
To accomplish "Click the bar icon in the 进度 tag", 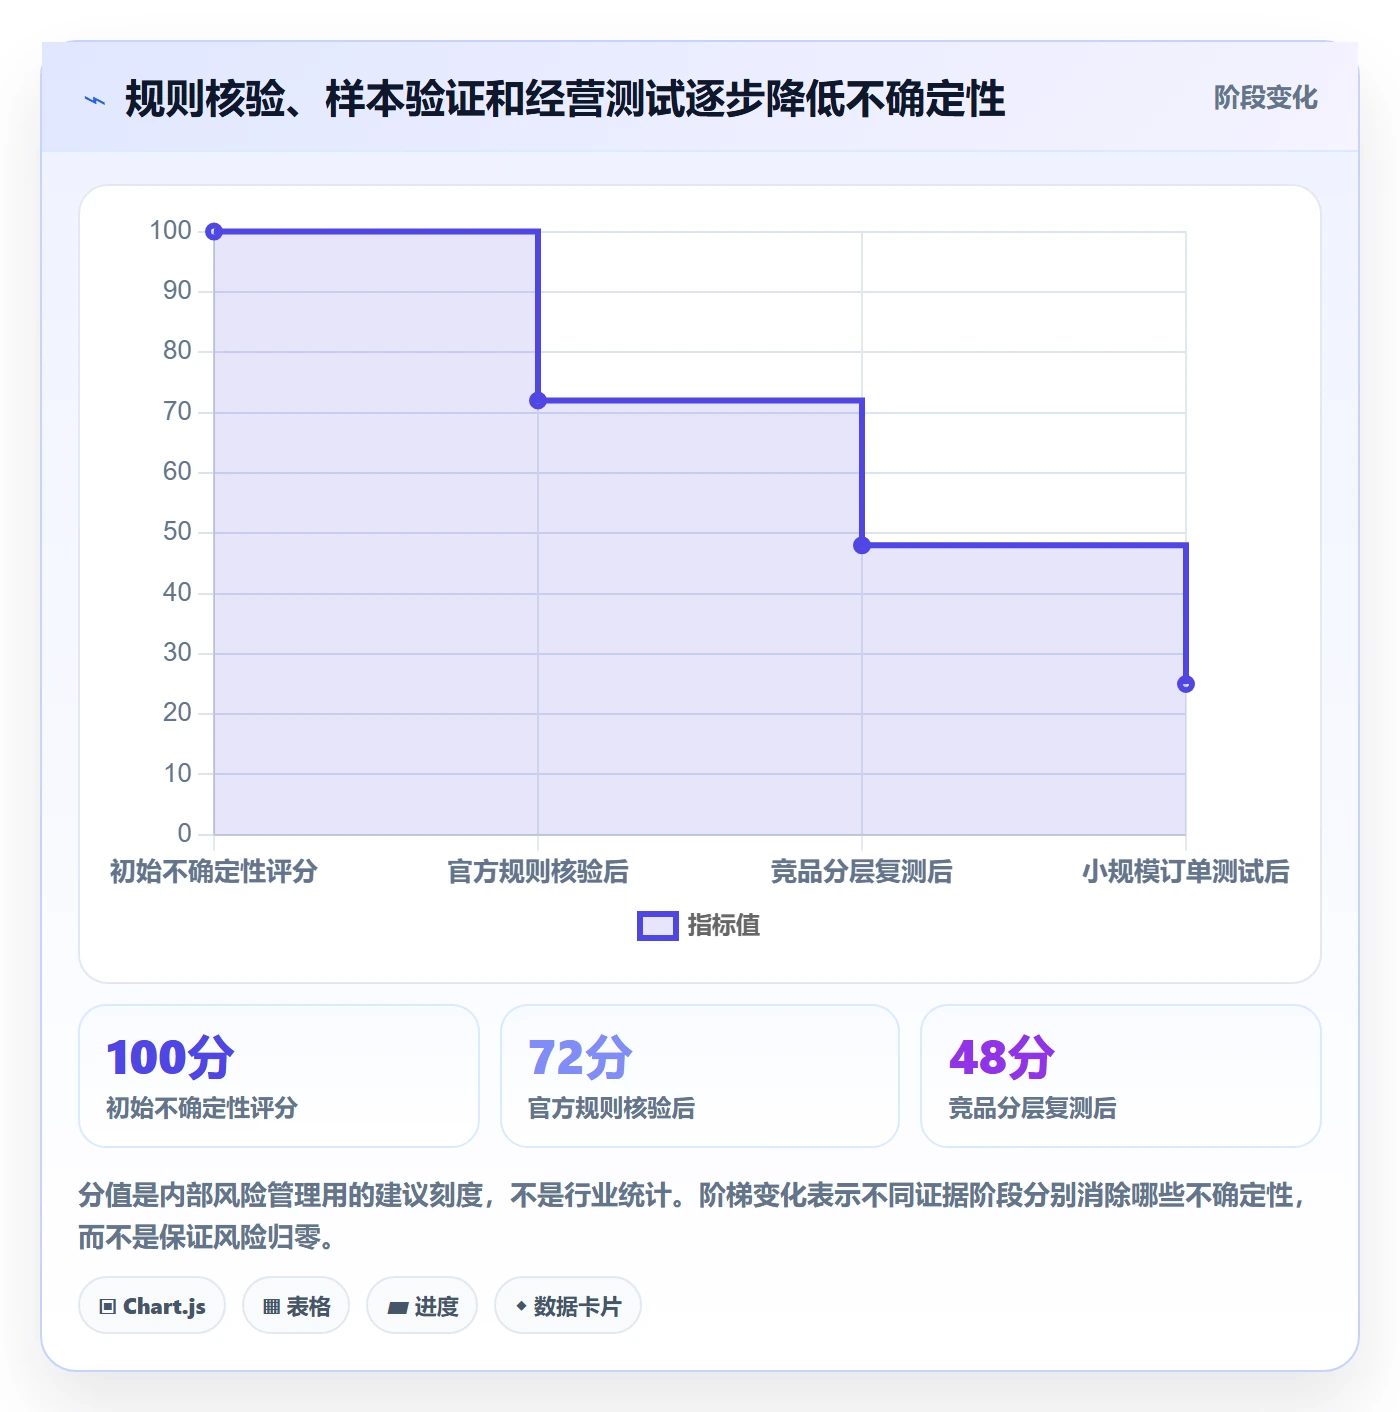I will (397, 1308).
